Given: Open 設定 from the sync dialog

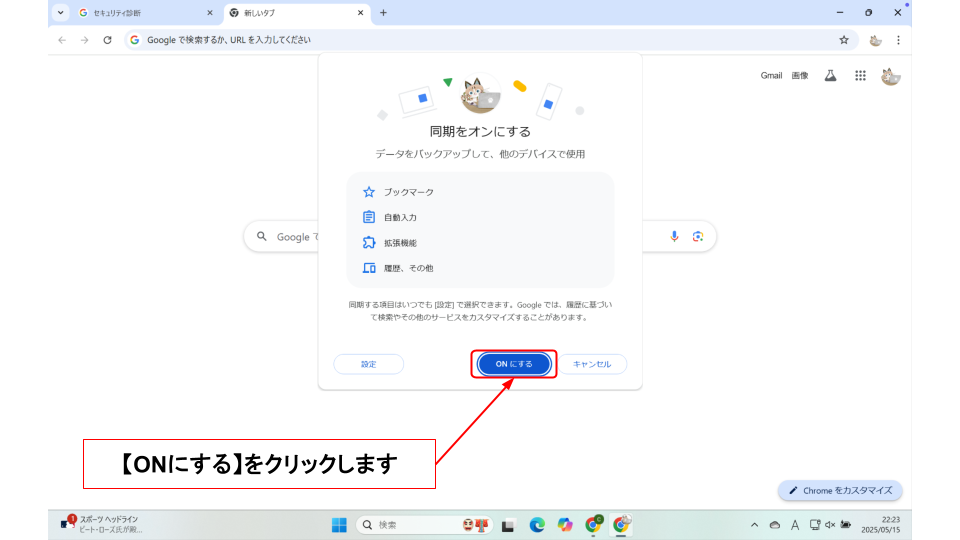Looking at the screenshot, I should (x=369, y=364).
